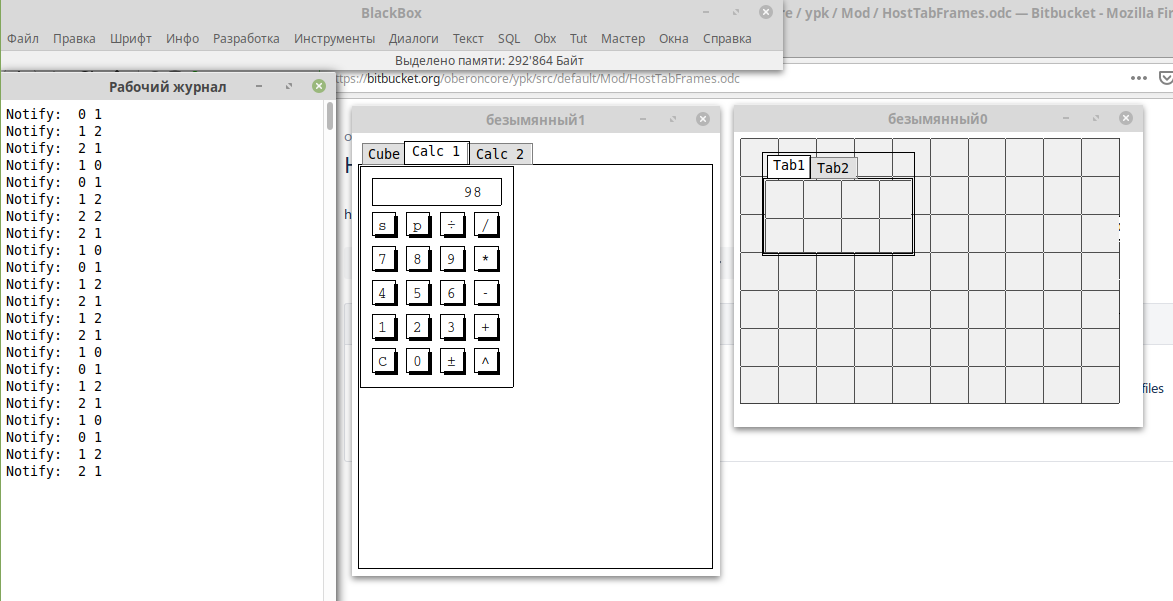Open the Инструменты menu

point(334,39)
